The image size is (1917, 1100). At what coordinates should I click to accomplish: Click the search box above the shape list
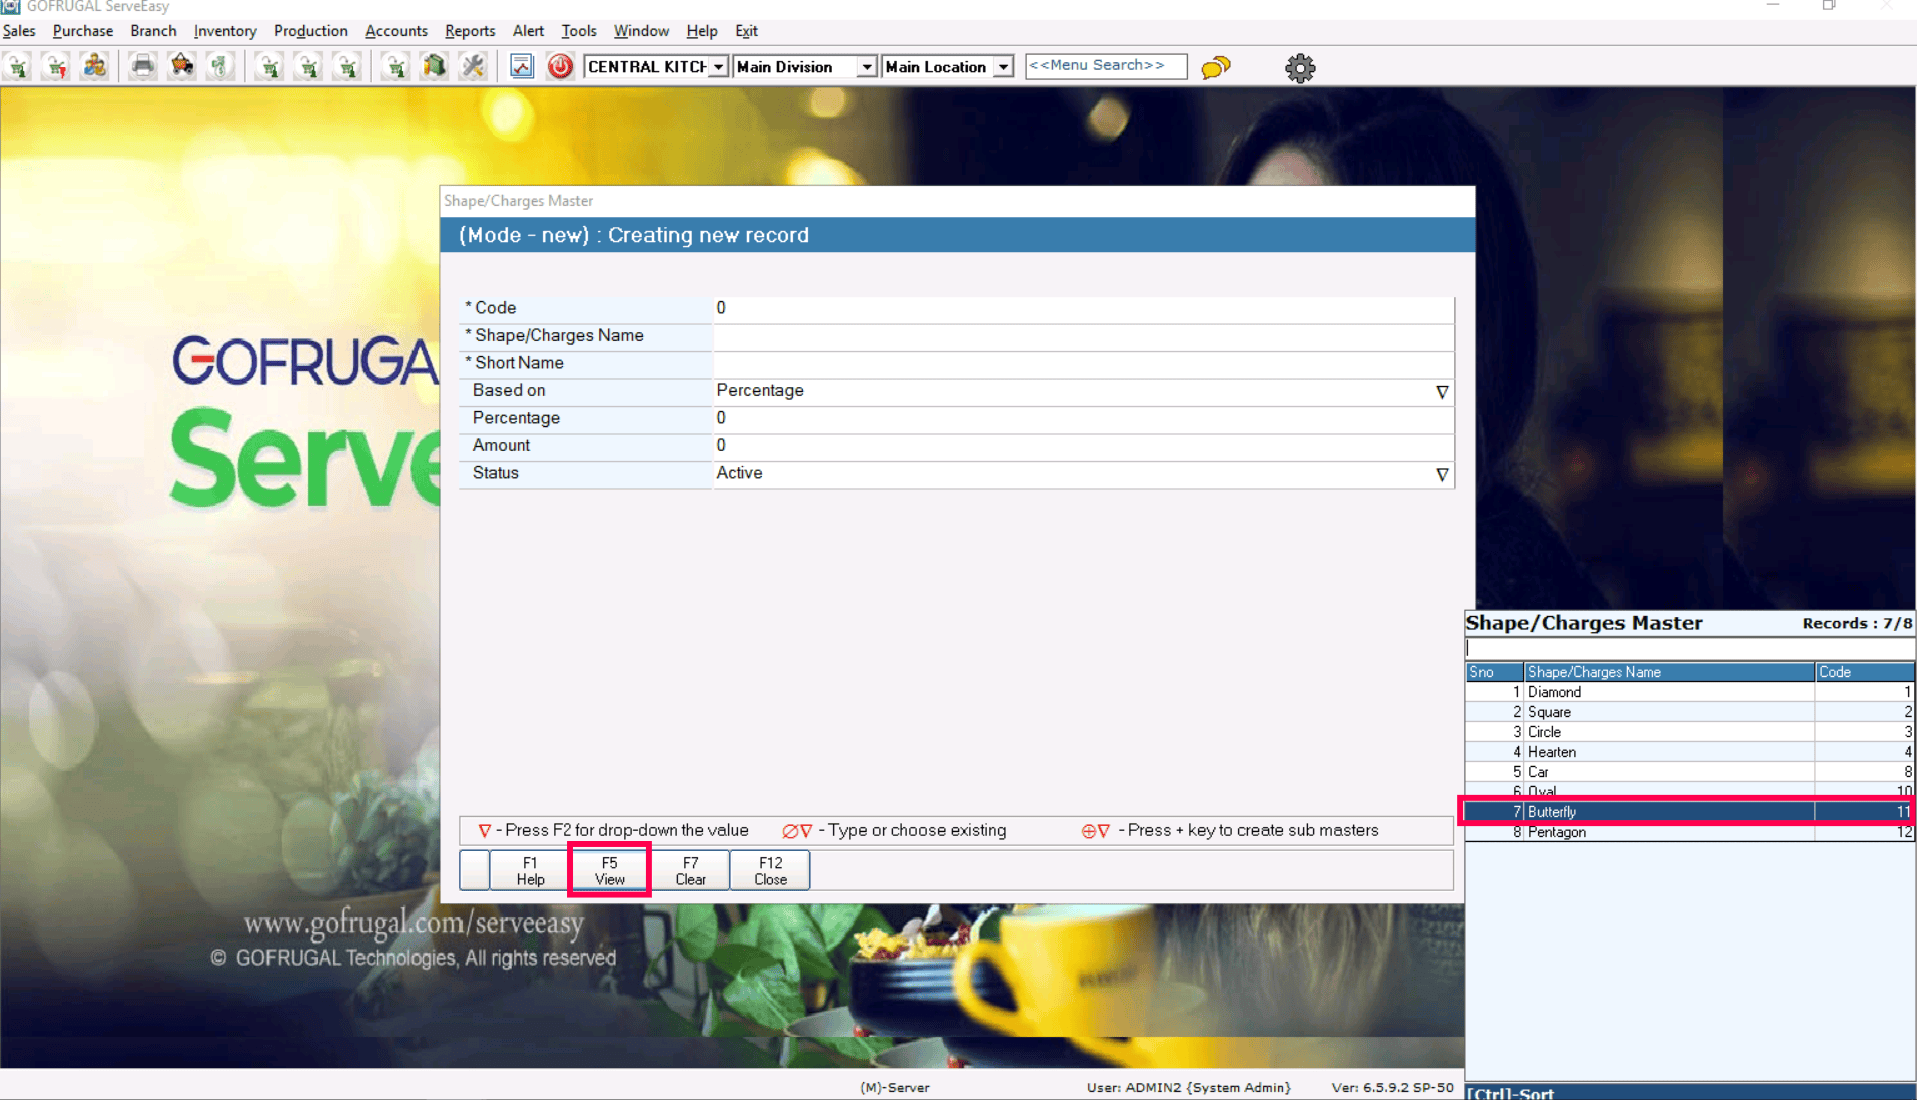point(1690,648)
